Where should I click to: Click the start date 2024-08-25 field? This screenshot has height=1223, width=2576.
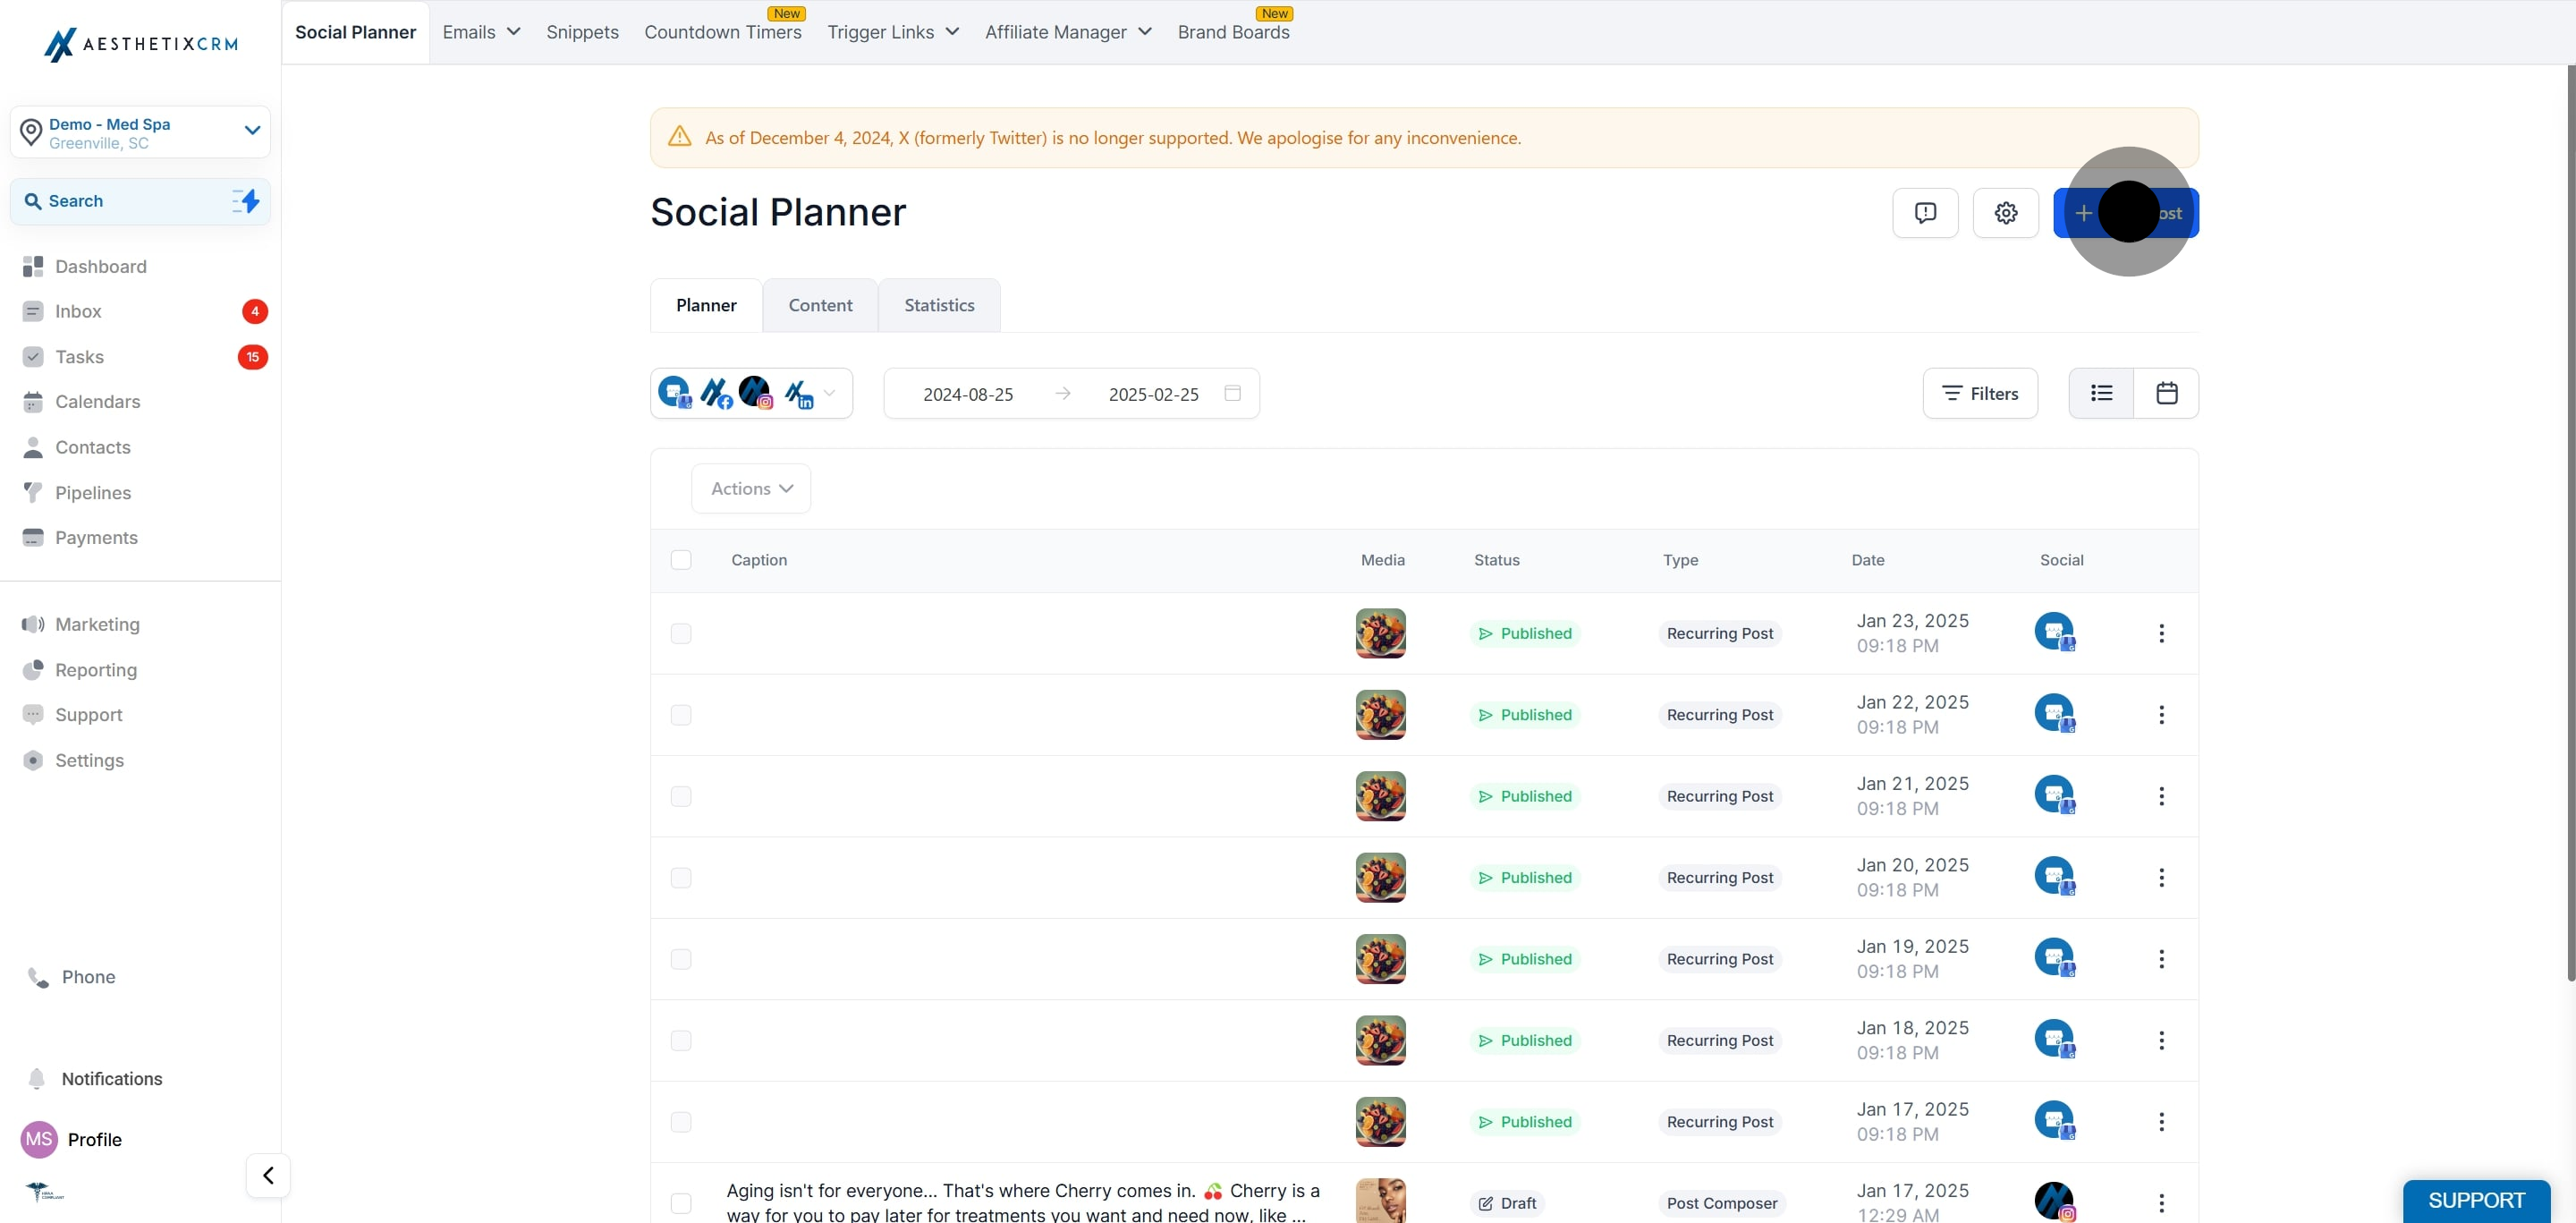pyautogui.click(x=967, y=394)
